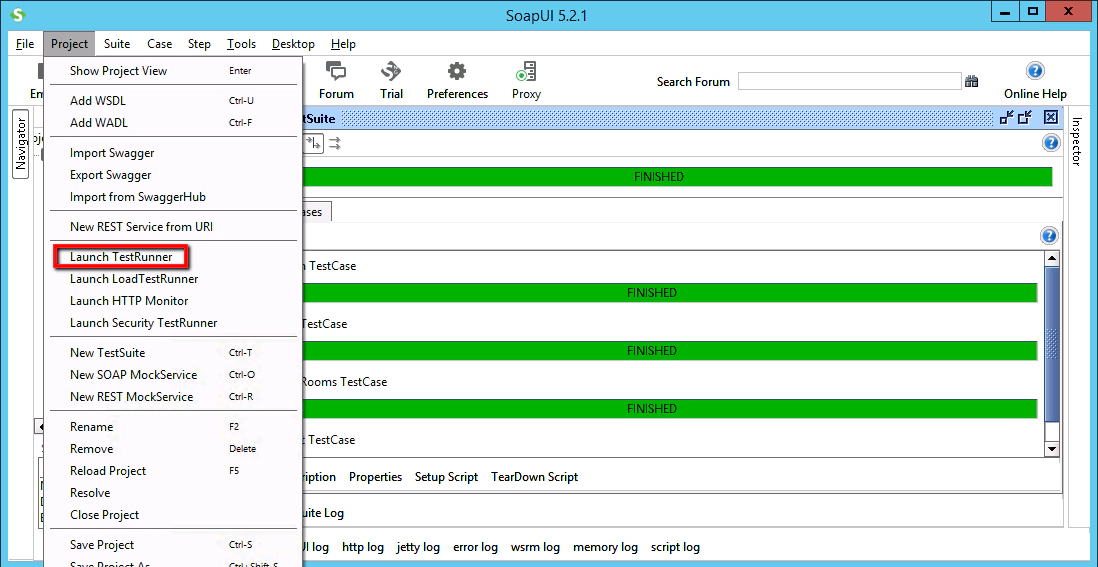1098x567 pixels.
Task: Click help icon beside TestCases tab
Action: [x=1049, y=235]
